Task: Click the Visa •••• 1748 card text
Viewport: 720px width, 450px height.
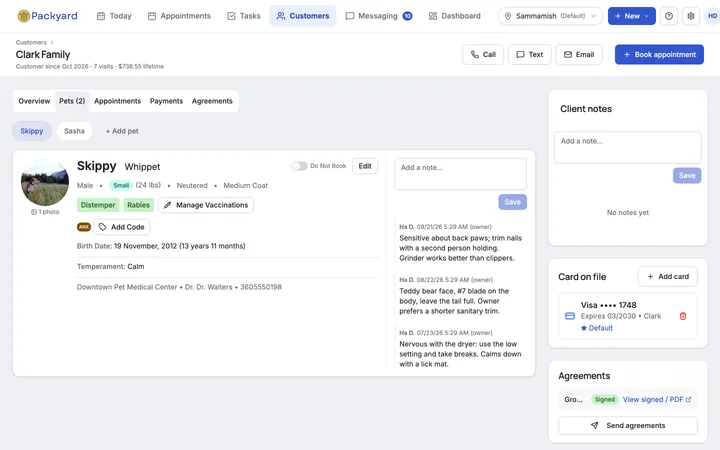Action: click(x=608, y=305)
